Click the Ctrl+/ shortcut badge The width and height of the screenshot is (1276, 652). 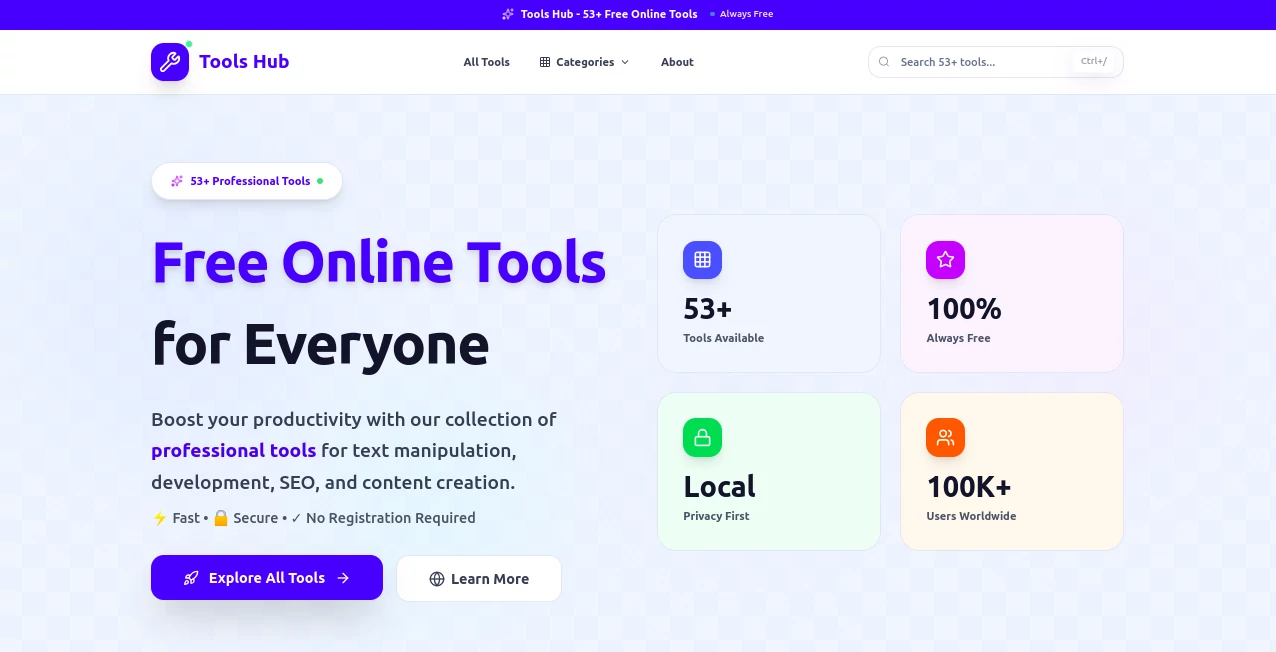pos(1093,60)
